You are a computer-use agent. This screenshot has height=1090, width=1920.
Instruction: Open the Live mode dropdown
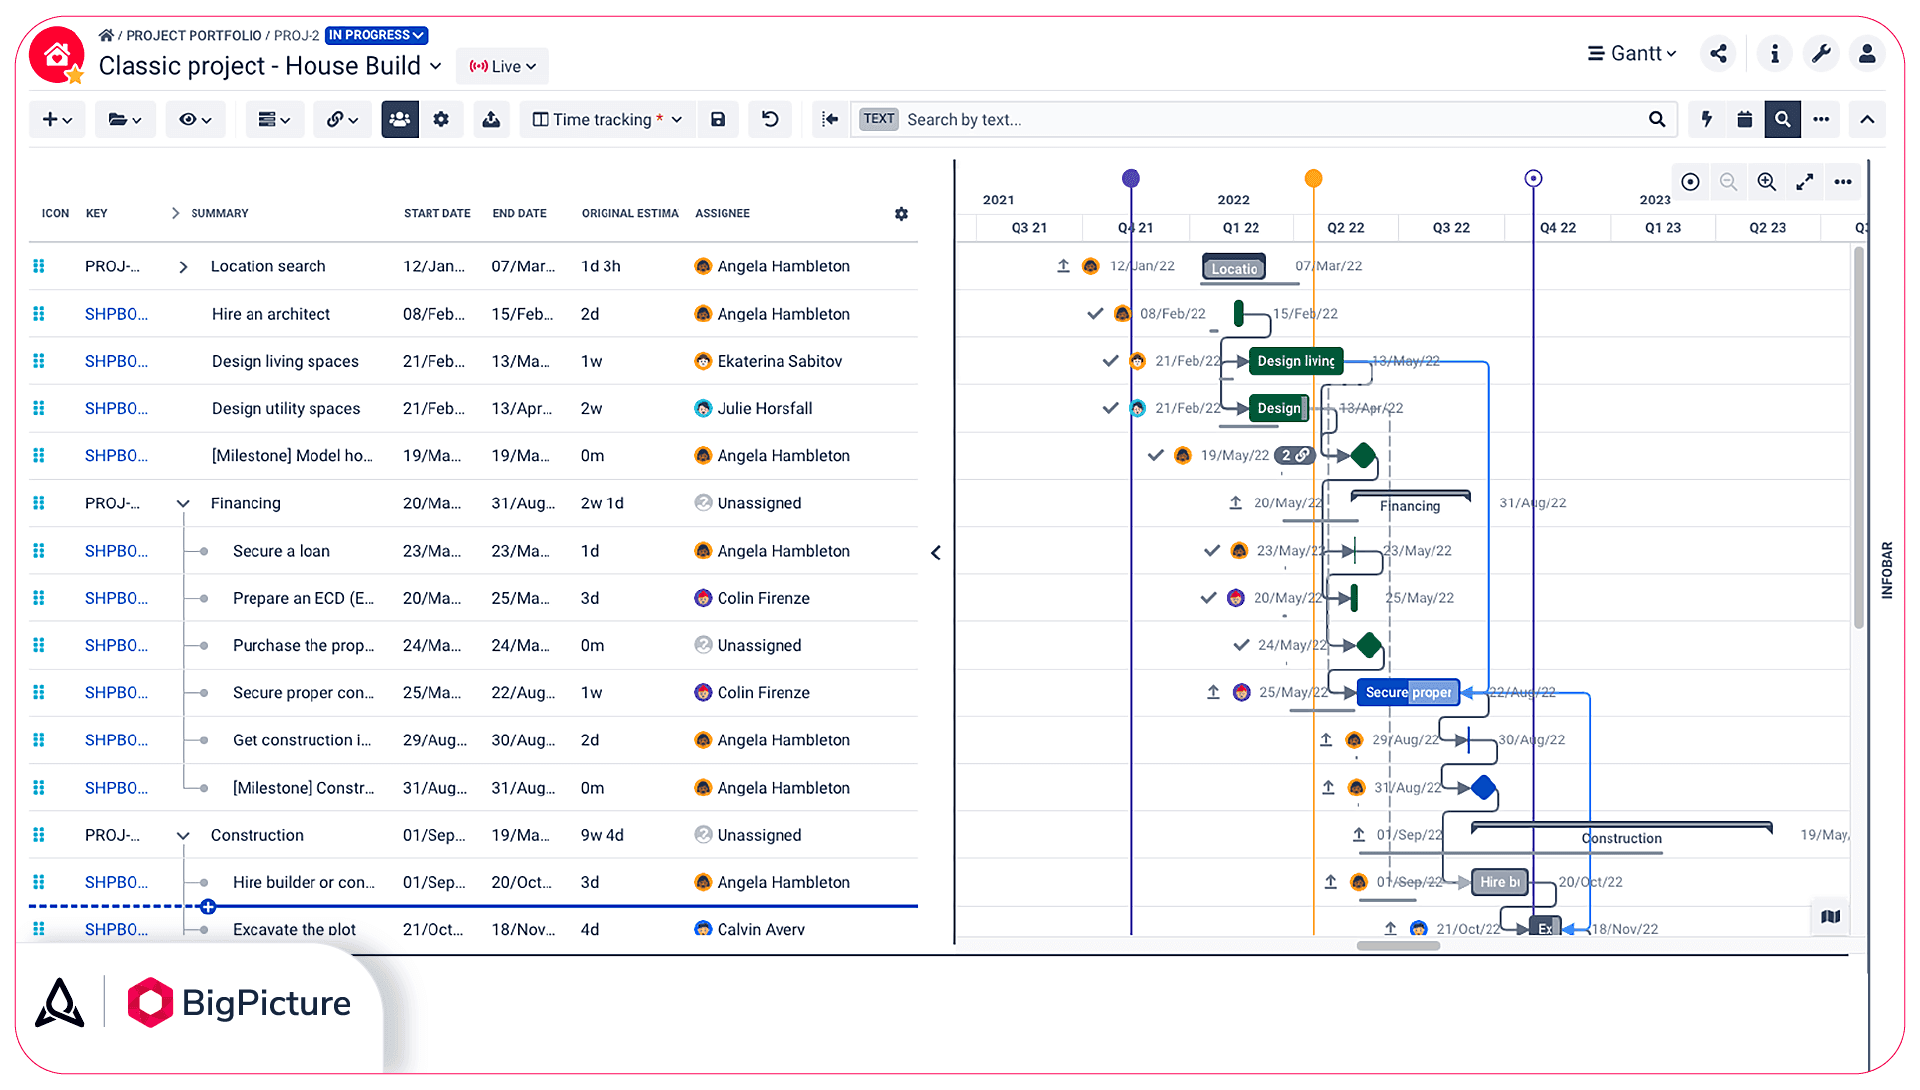(503, 66)
